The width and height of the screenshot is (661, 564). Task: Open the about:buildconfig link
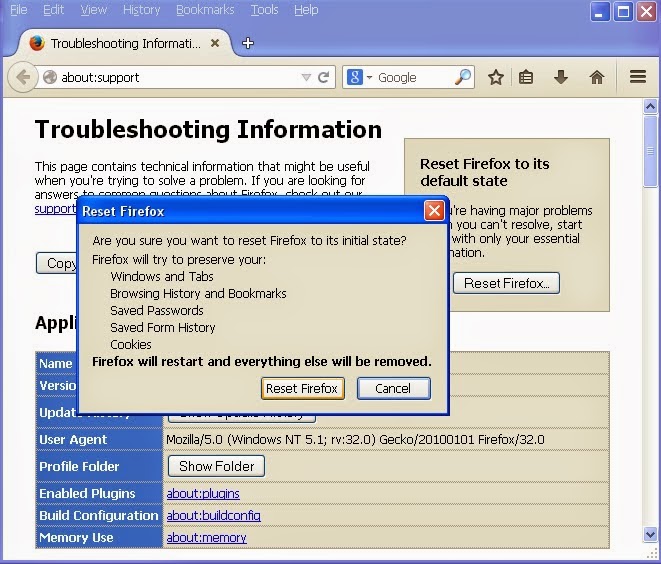(214, 516)
